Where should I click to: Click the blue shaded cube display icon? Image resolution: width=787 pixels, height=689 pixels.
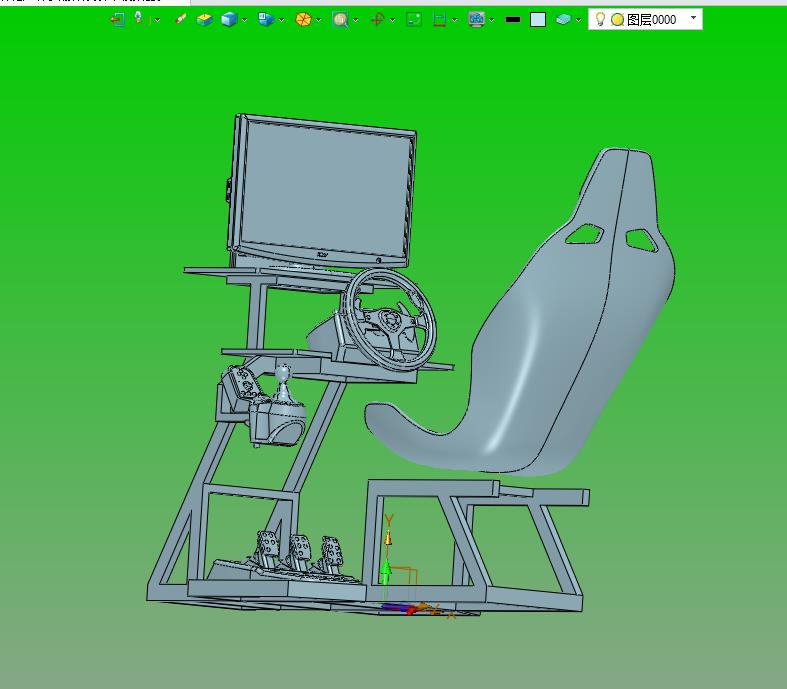tap(229, 20)
